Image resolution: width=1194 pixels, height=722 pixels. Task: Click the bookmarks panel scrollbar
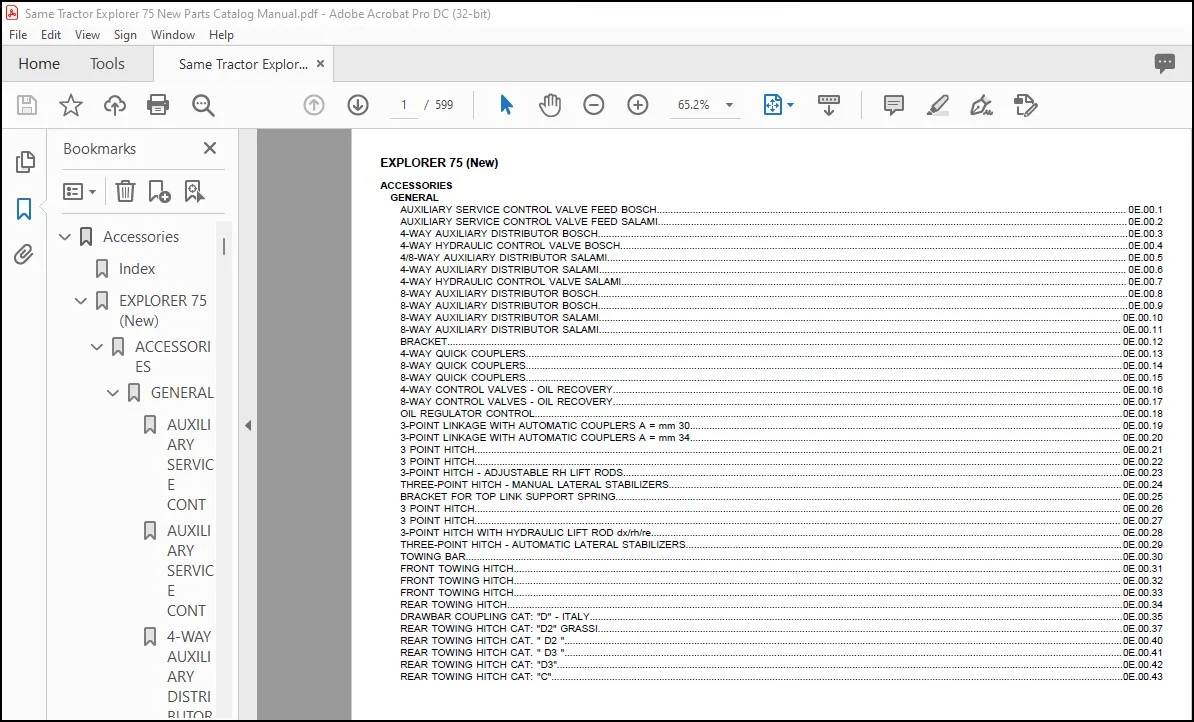click(x=224, y=247)
